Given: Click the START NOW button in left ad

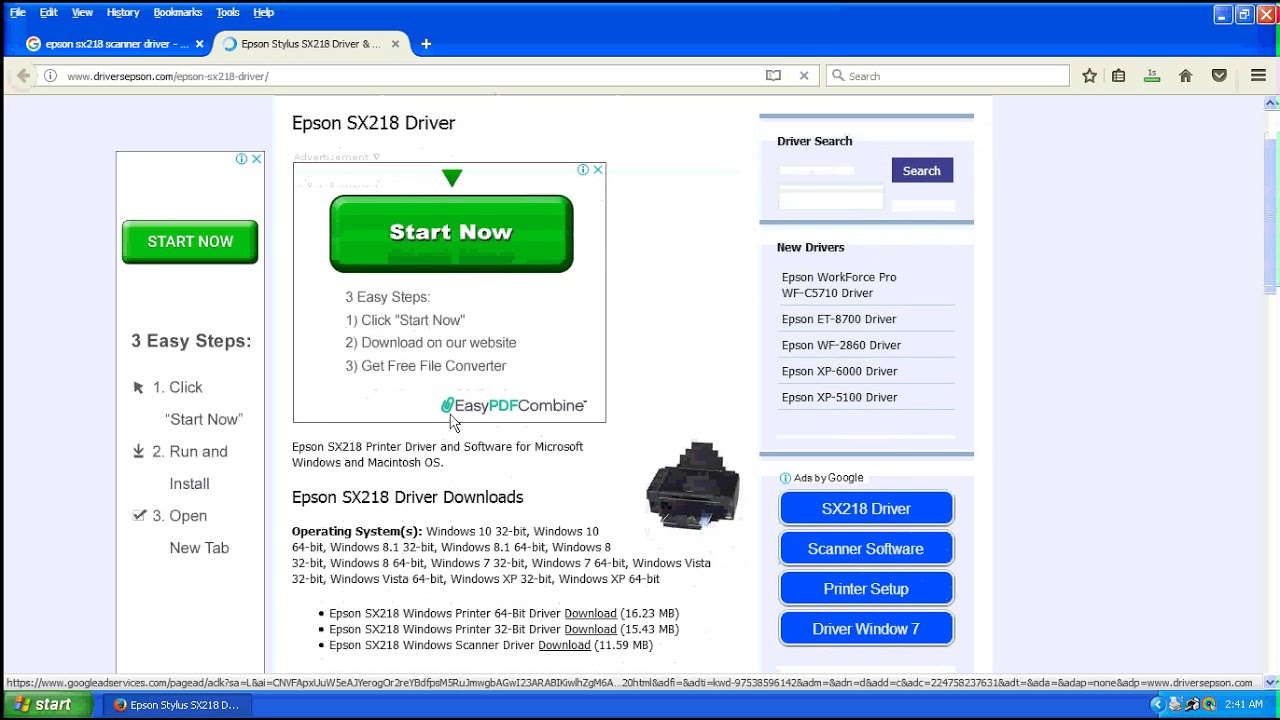Looking at the screenshot, I should pyautogui.click(x=190, y=242).
